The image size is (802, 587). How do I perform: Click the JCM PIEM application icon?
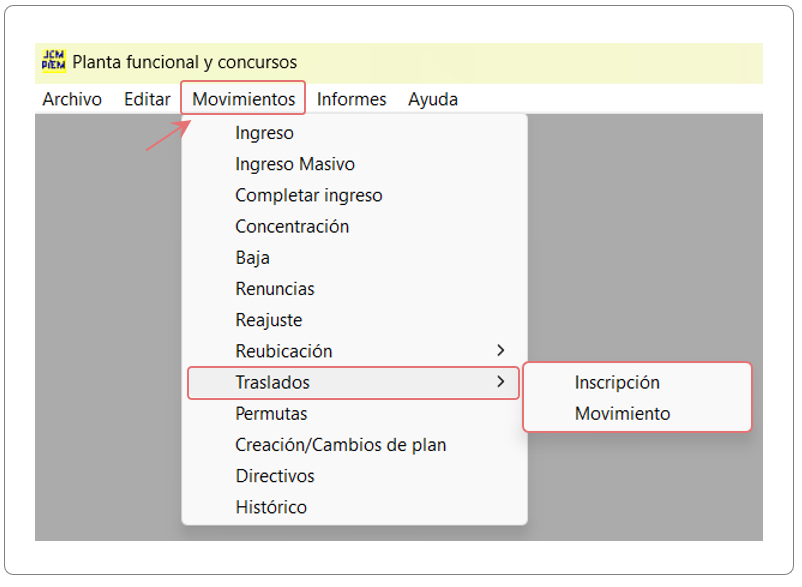pyautogui.click(x=54, y=61)
